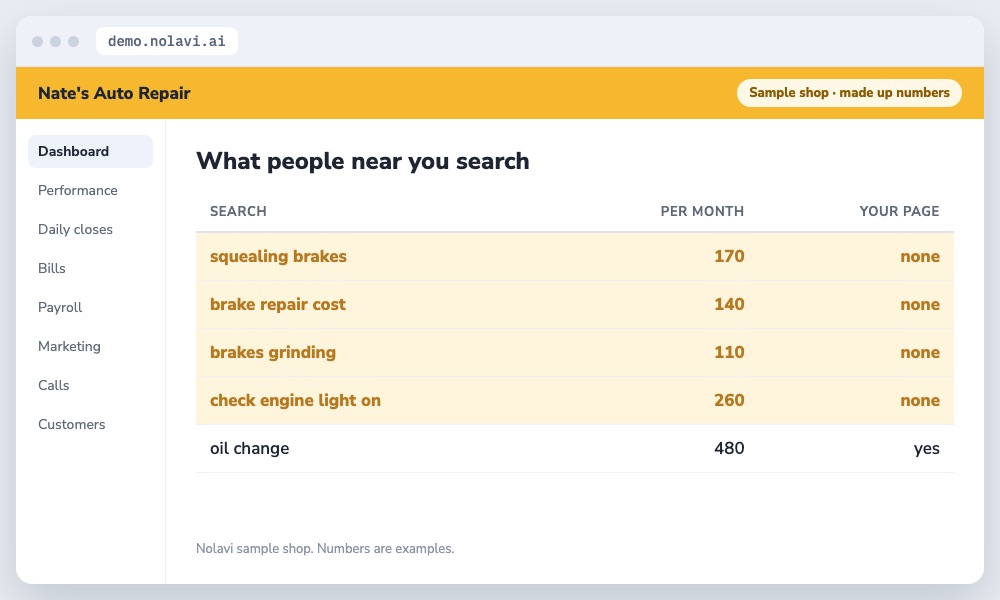
Task: Open the Dashboard sidebar item
Action: pyautogui.click(x=90, y=151)
